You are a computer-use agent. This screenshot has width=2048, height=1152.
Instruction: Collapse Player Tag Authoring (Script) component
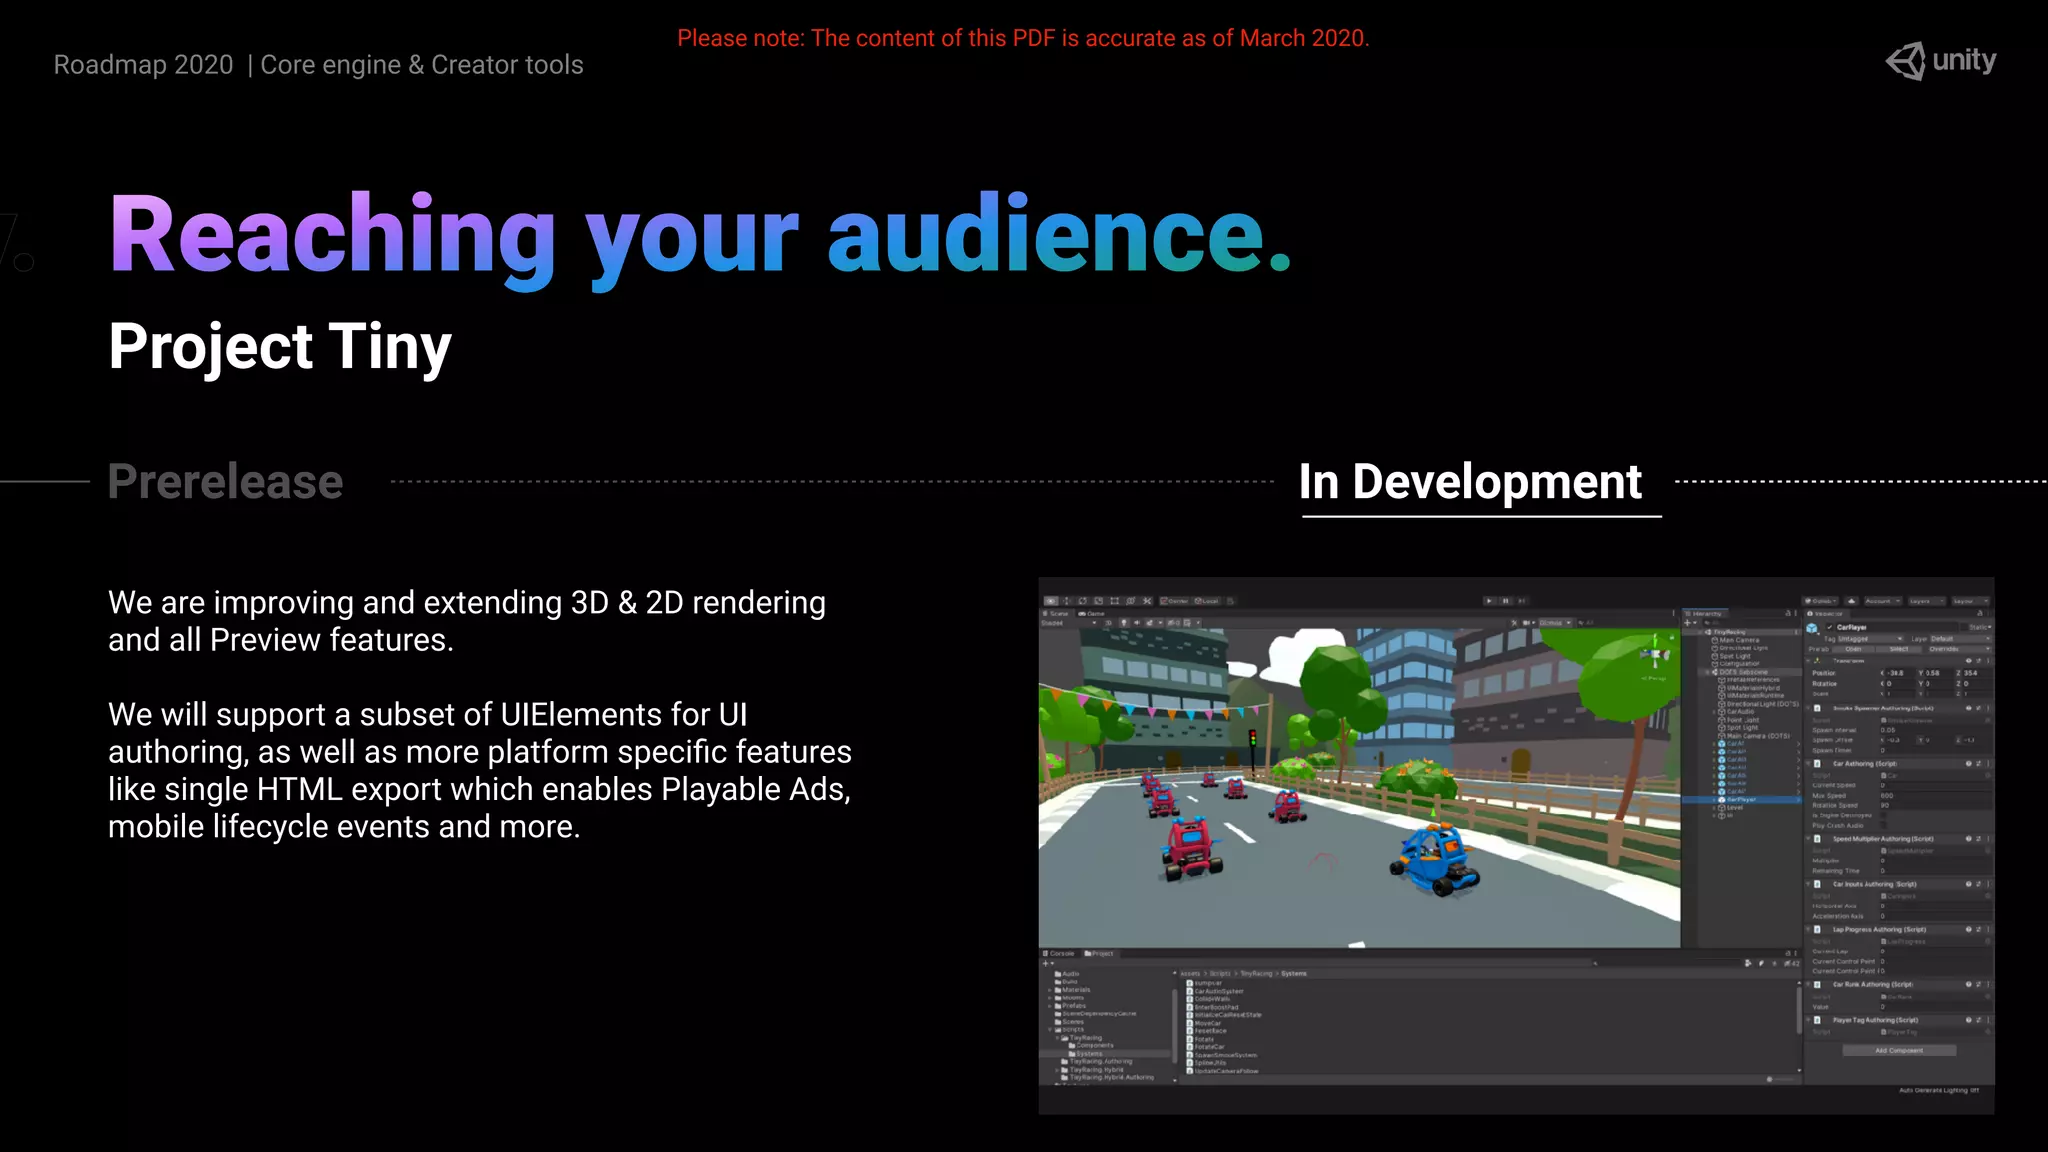point(1810,1020)
